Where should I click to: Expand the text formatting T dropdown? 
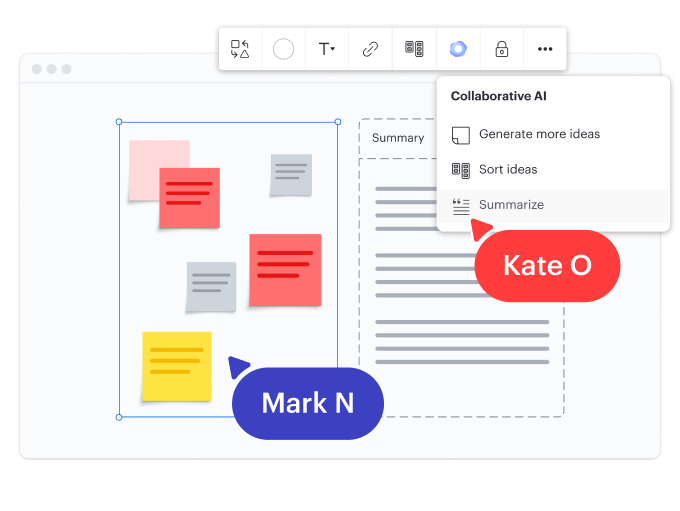coord(326,49)
